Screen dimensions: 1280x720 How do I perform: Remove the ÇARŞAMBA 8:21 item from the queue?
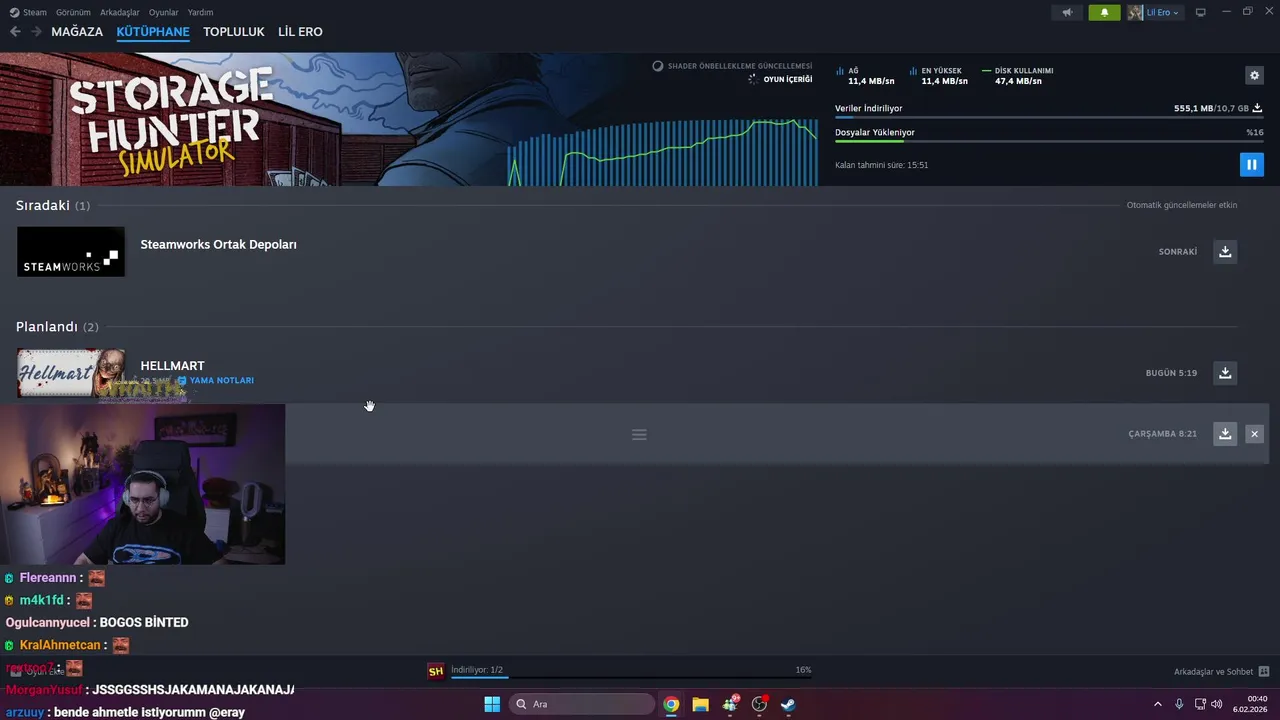(1254, 434)
